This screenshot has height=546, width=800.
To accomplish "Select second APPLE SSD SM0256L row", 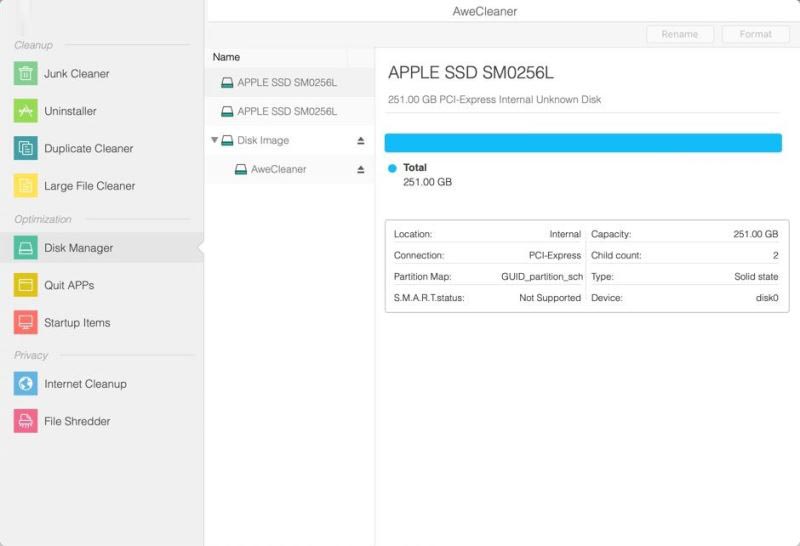I will (x=289, y=111).
